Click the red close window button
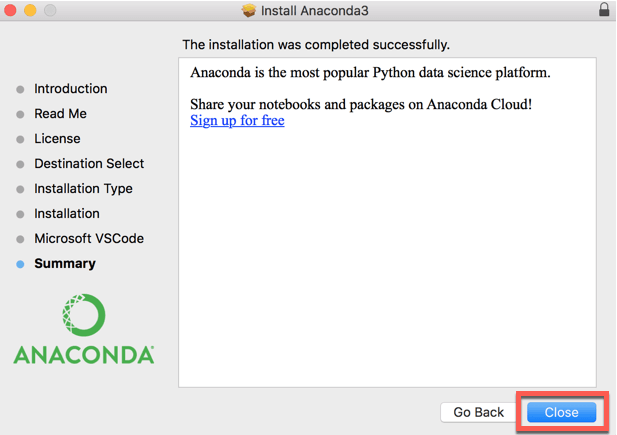 click(x=10, y=10)
